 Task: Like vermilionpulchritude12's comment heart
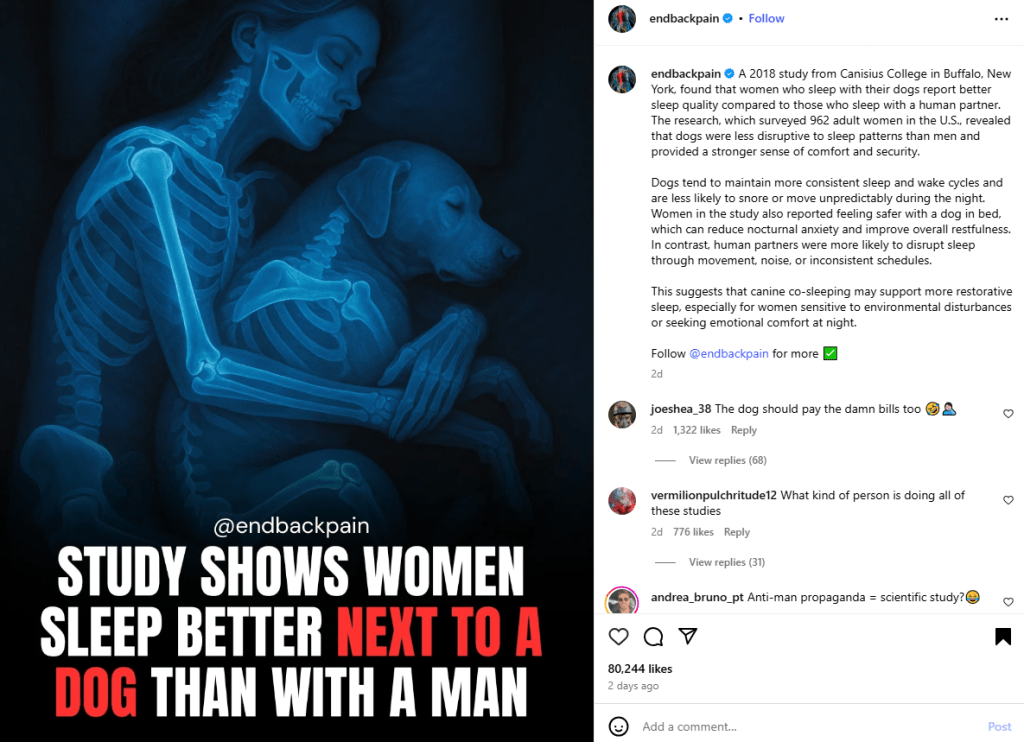pyautogui.click(x=1008, y=500)
